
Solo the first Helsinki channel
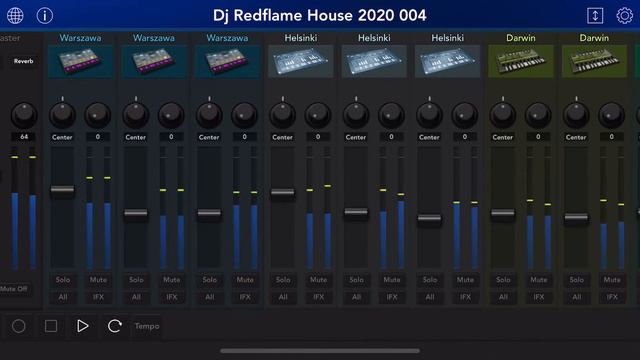pyautogui.click(x=283, y=280)
